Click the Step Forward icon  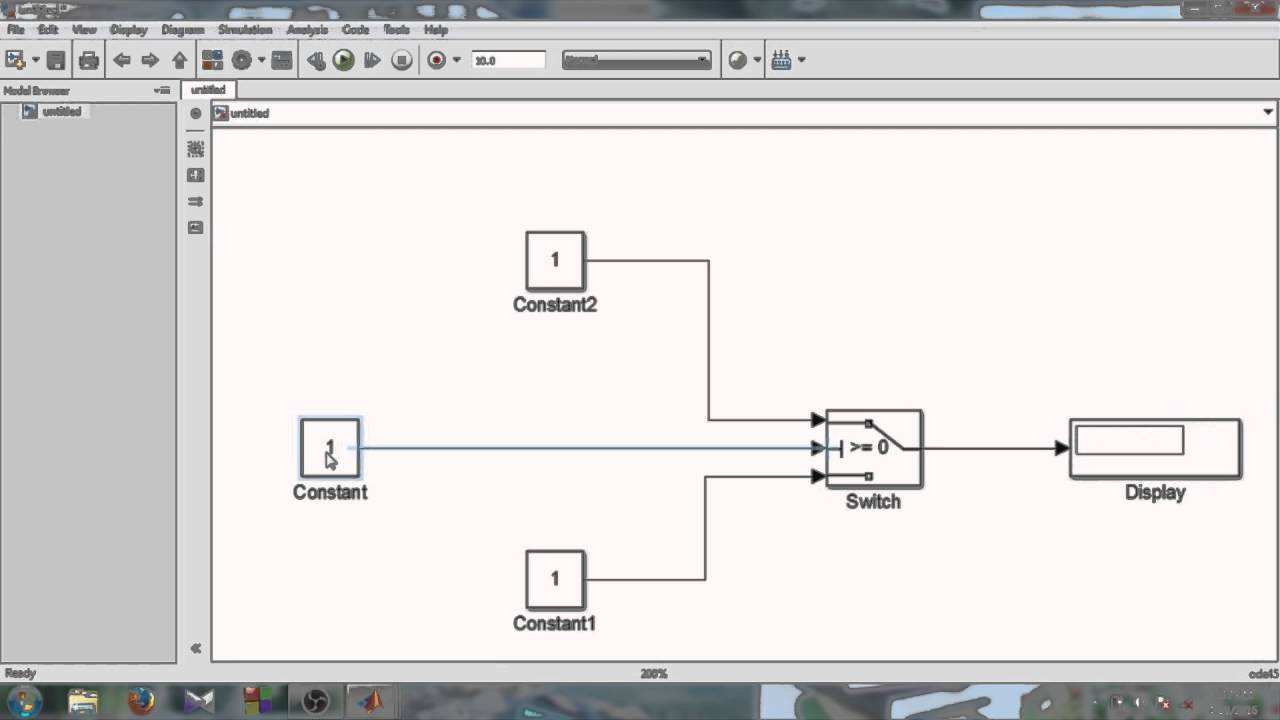(x=372, y=60)
